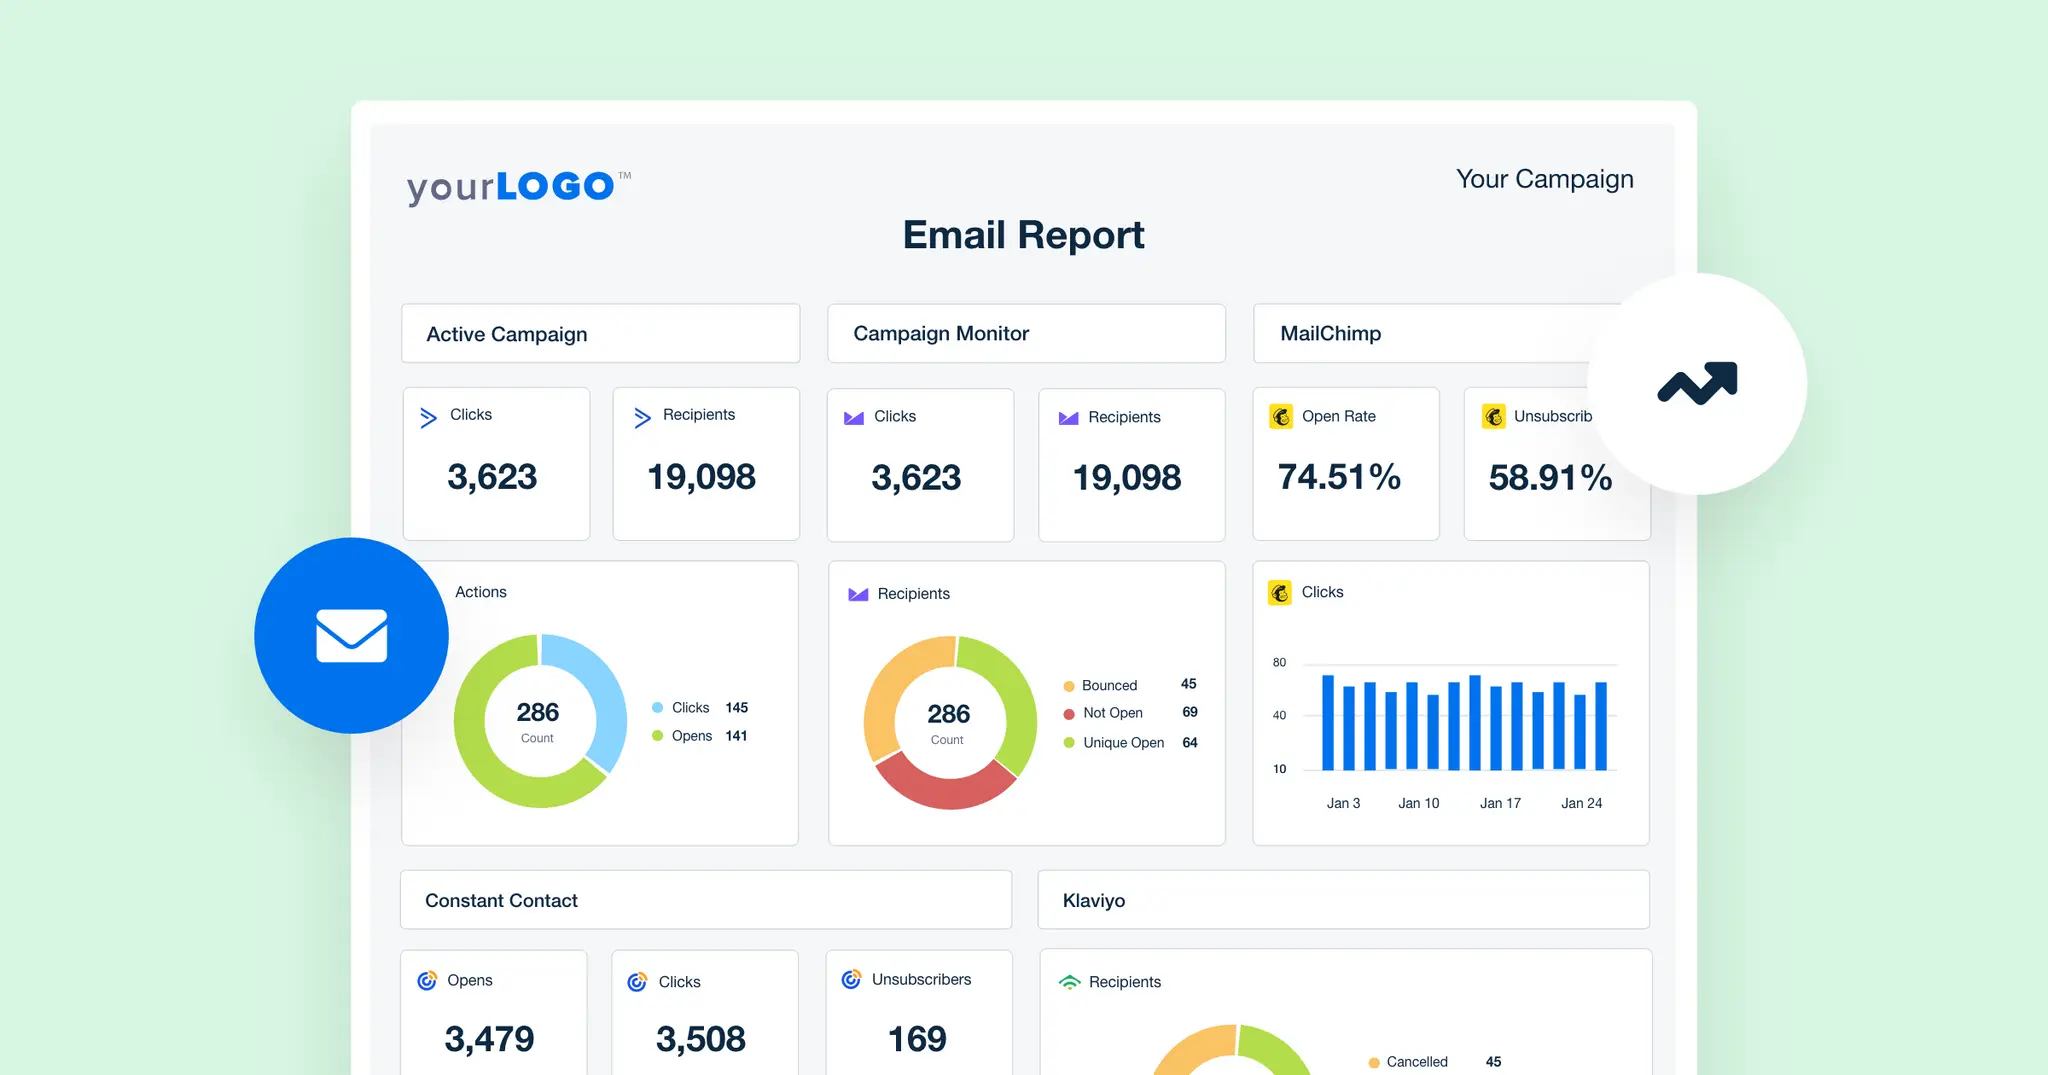
Task: Click the Your Campaign label
Action: tap(1545, 179)
